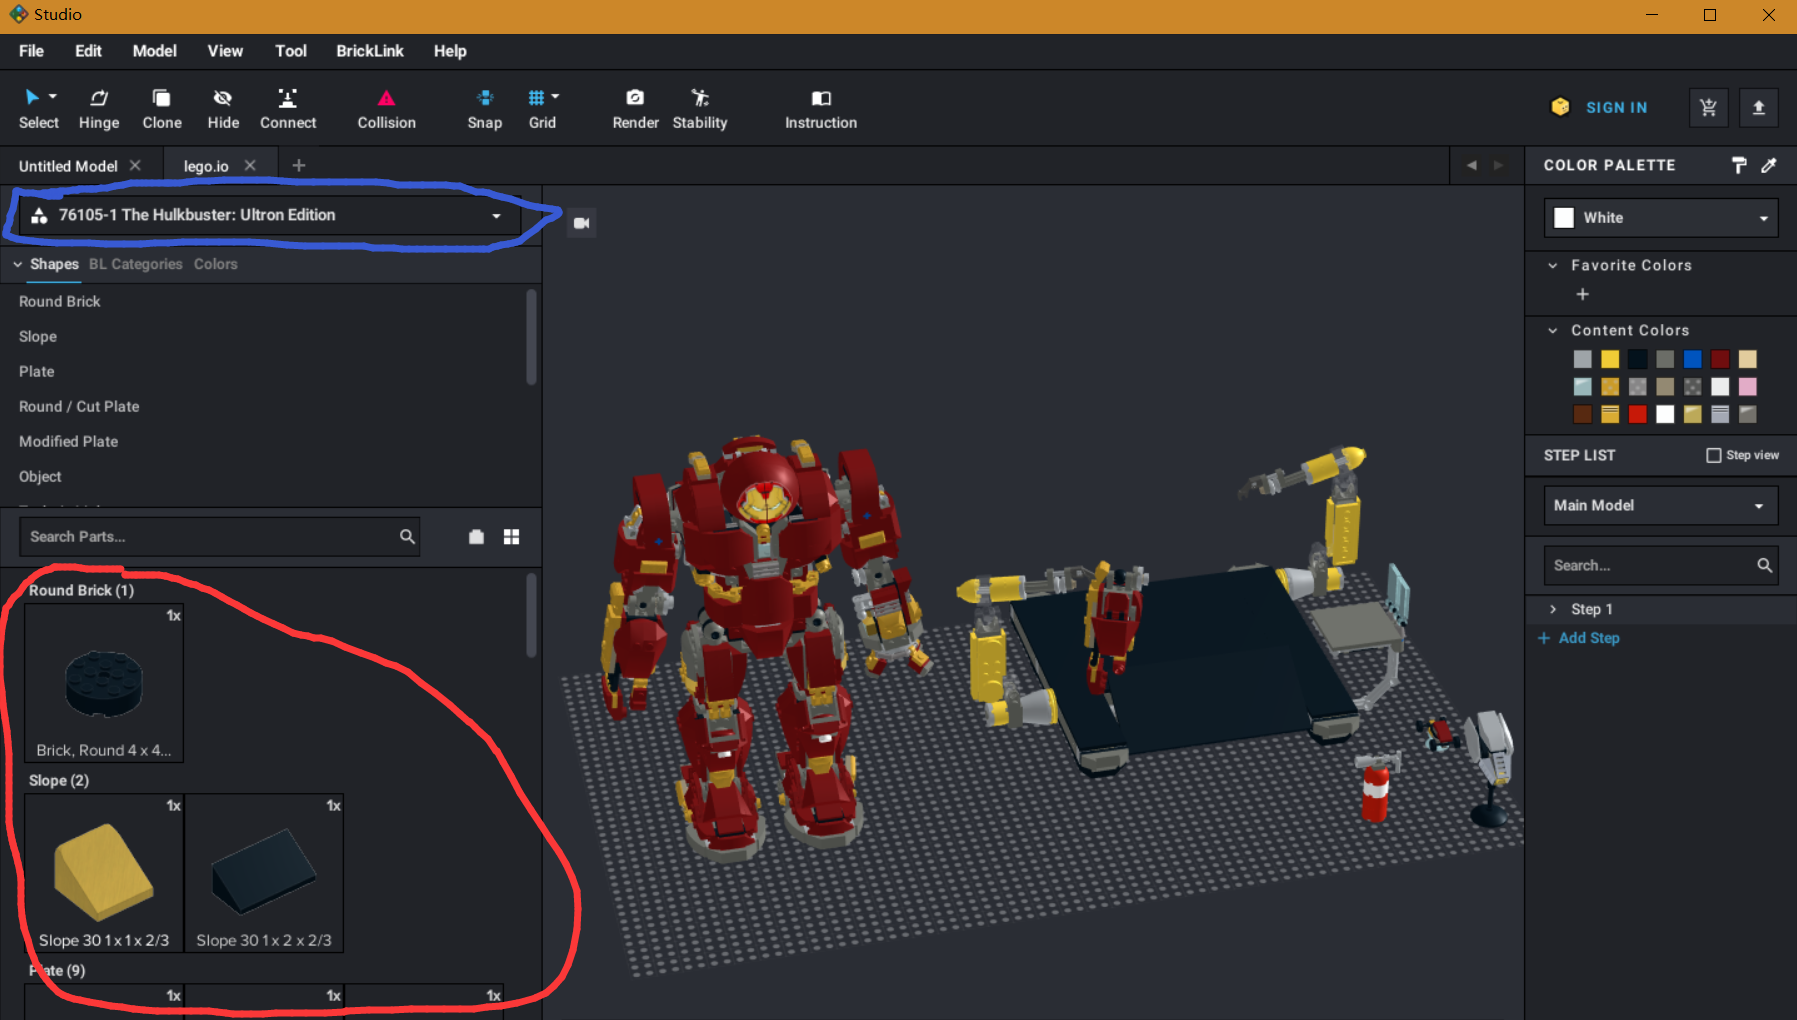Choose the Hinge tool
The image size is (1797, 1020).
[99, 108]
